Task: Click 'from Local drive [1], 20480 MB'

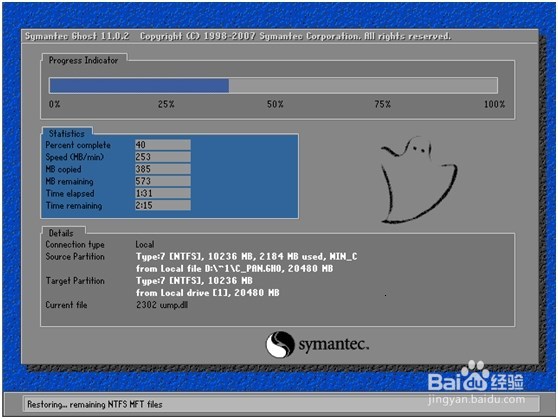Action: 208,293
